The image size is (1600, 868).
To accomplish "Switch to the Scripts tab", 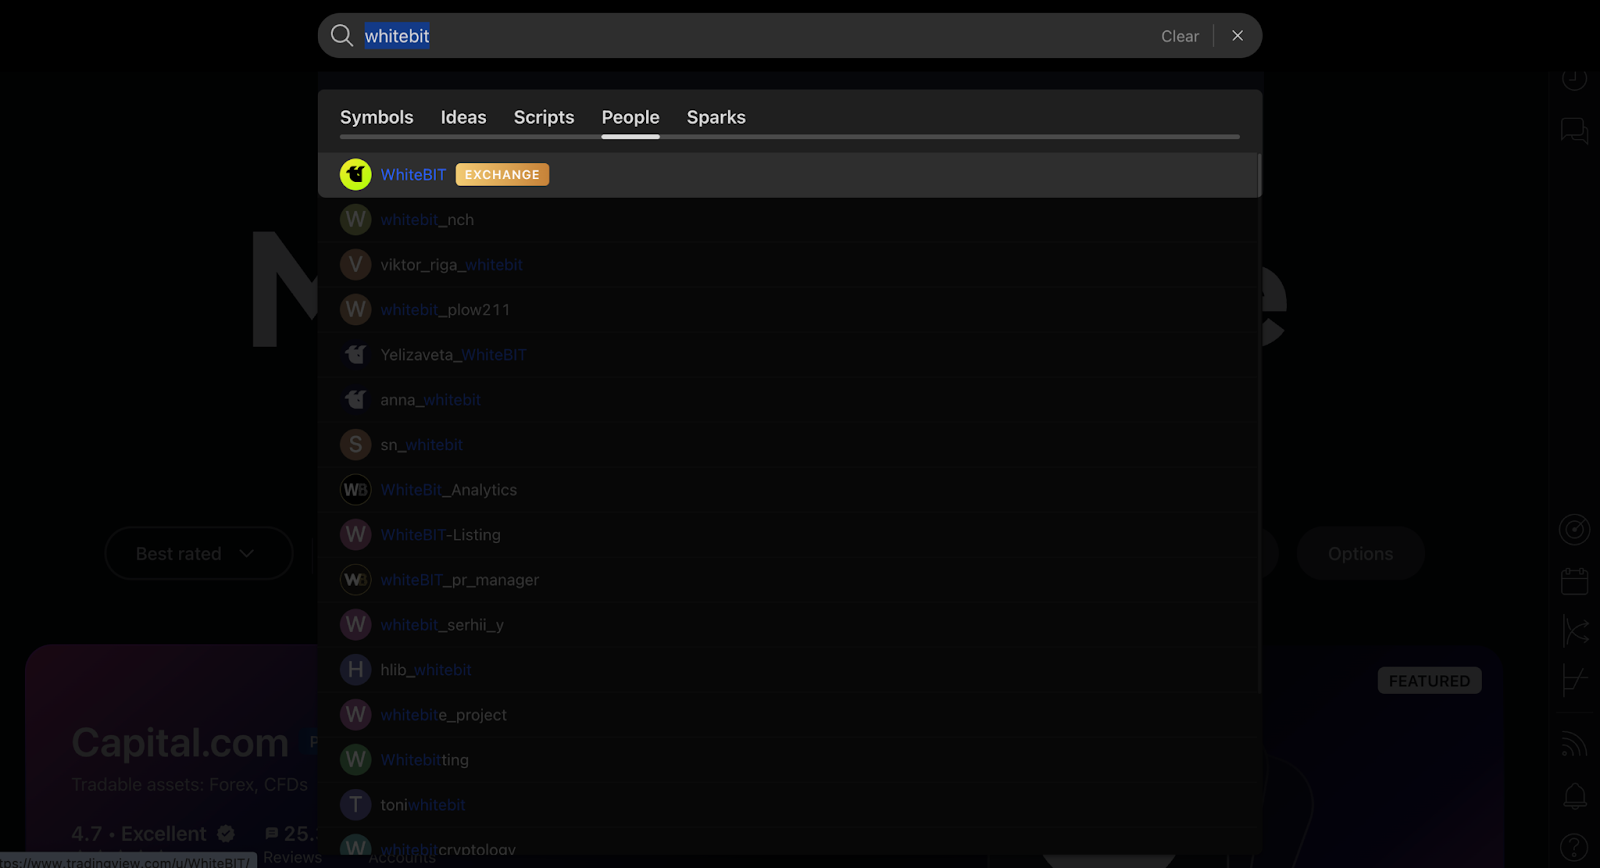I will click(x=544, y=117).
